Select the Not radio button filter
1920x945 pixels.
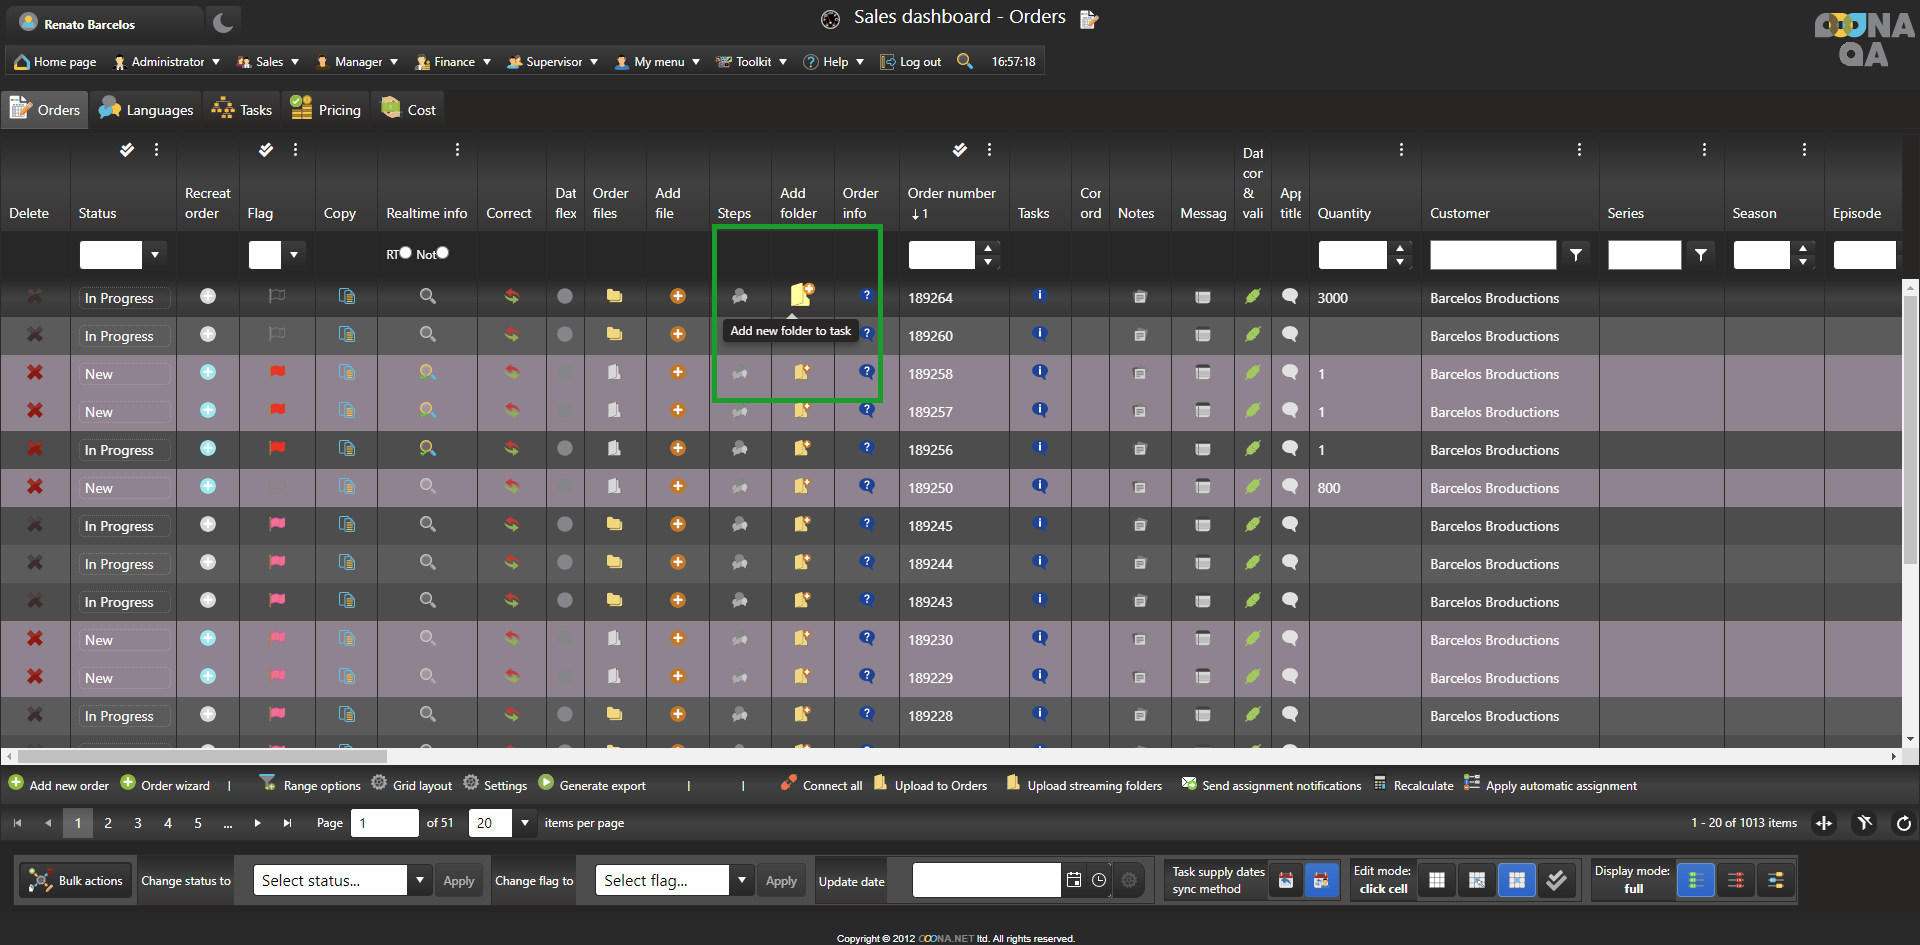point(442,253)
